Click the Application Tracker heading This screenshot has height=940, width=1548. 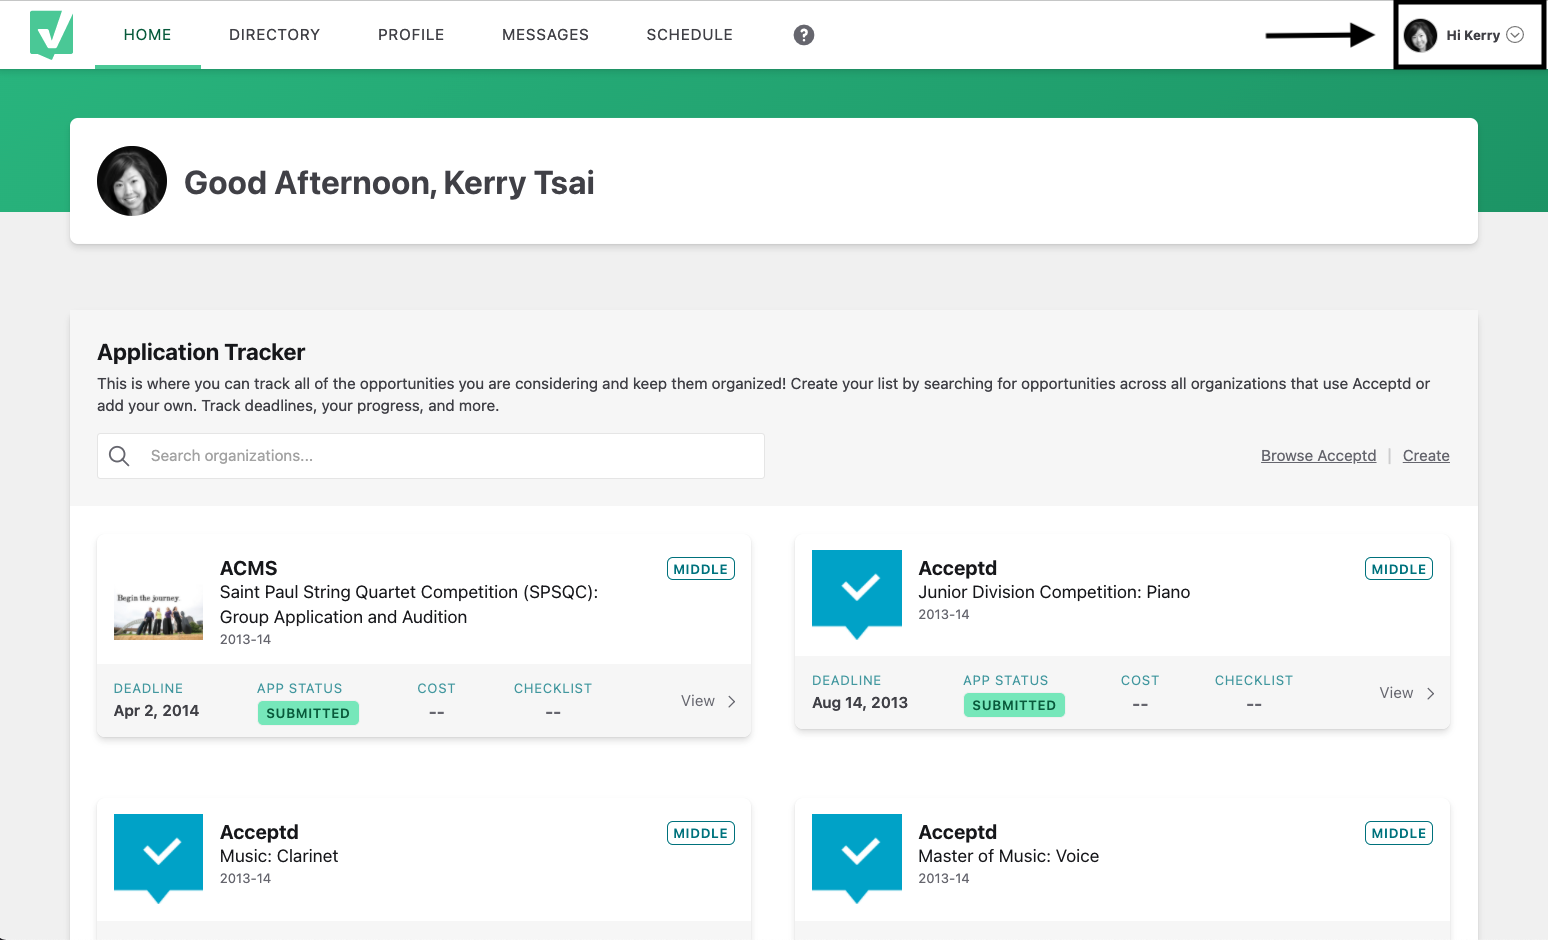[x=201, y=352]
